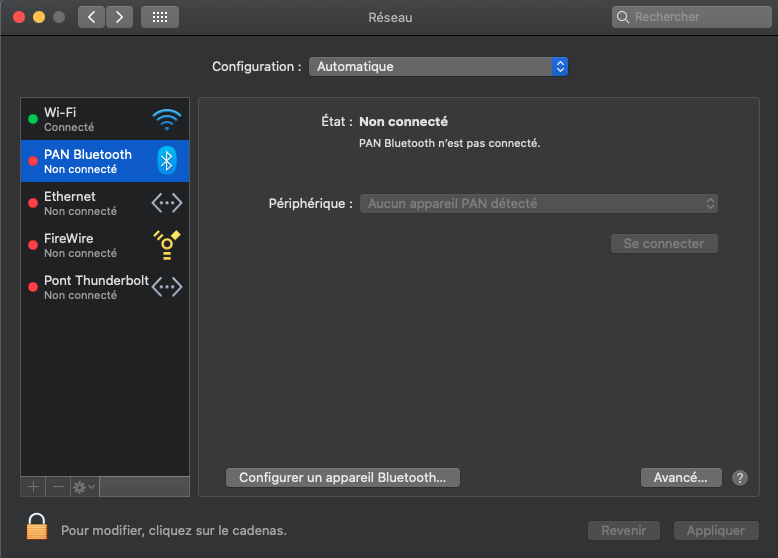778x558 pixels.
Task: Click the padlock to unlock changes
Action: [x=37, y=527]
